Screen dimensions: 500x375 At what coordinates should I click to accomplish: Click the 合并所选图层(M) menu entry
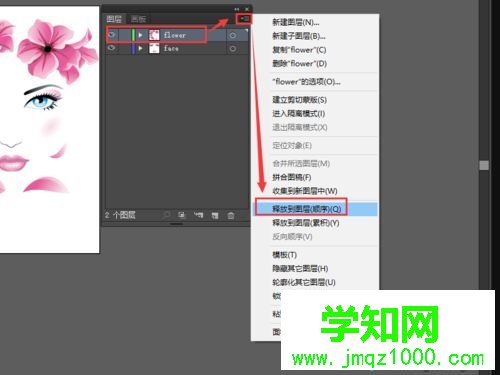[x=301, y=164]
